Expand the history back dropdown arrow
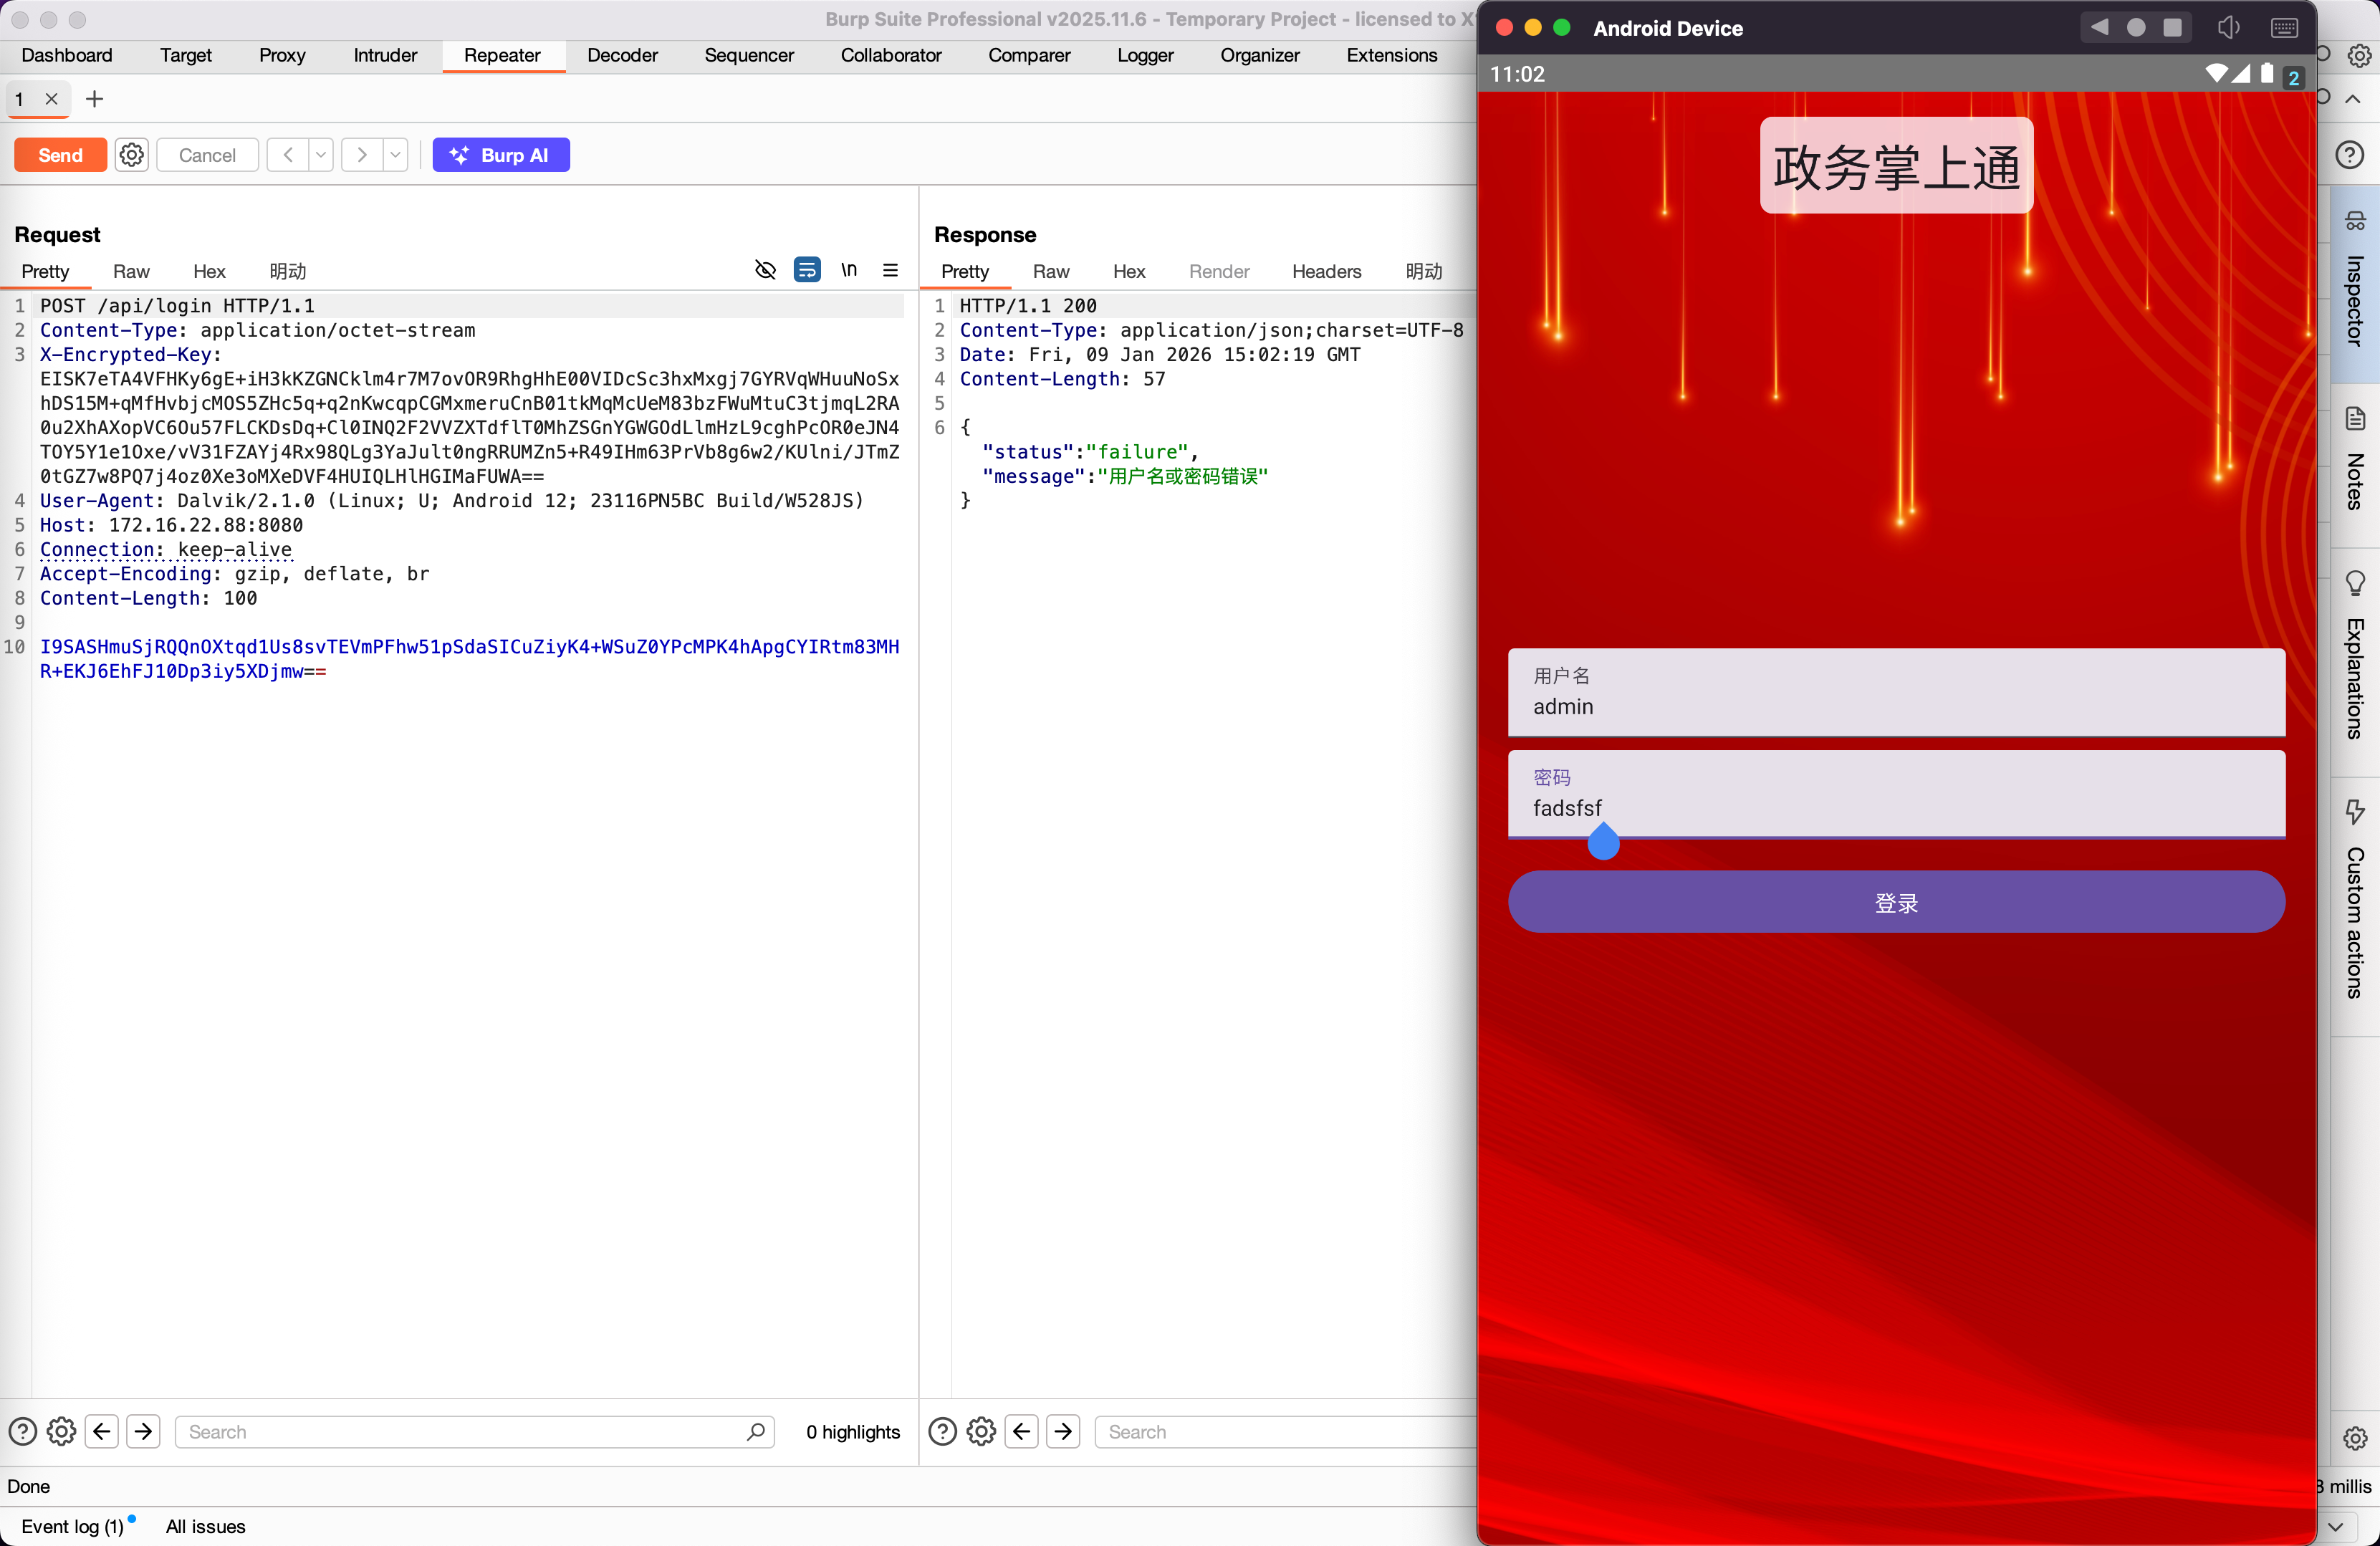The image size is (2380, 1546). [x=321, y=155]
